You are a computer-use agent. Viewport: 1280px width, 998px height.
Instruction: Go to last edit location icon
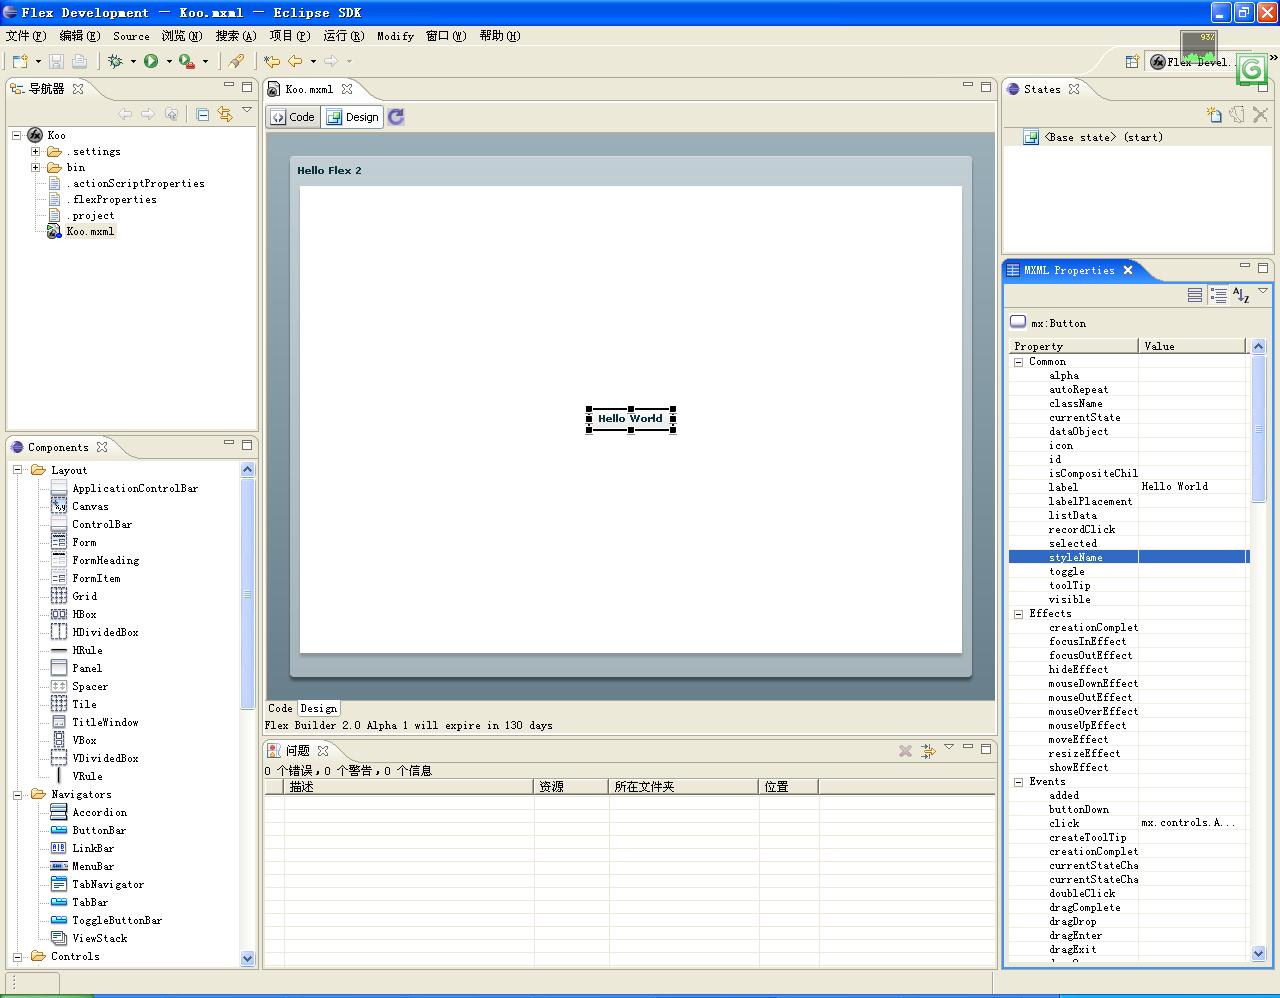pyautogui.click(x=272, y=61)
